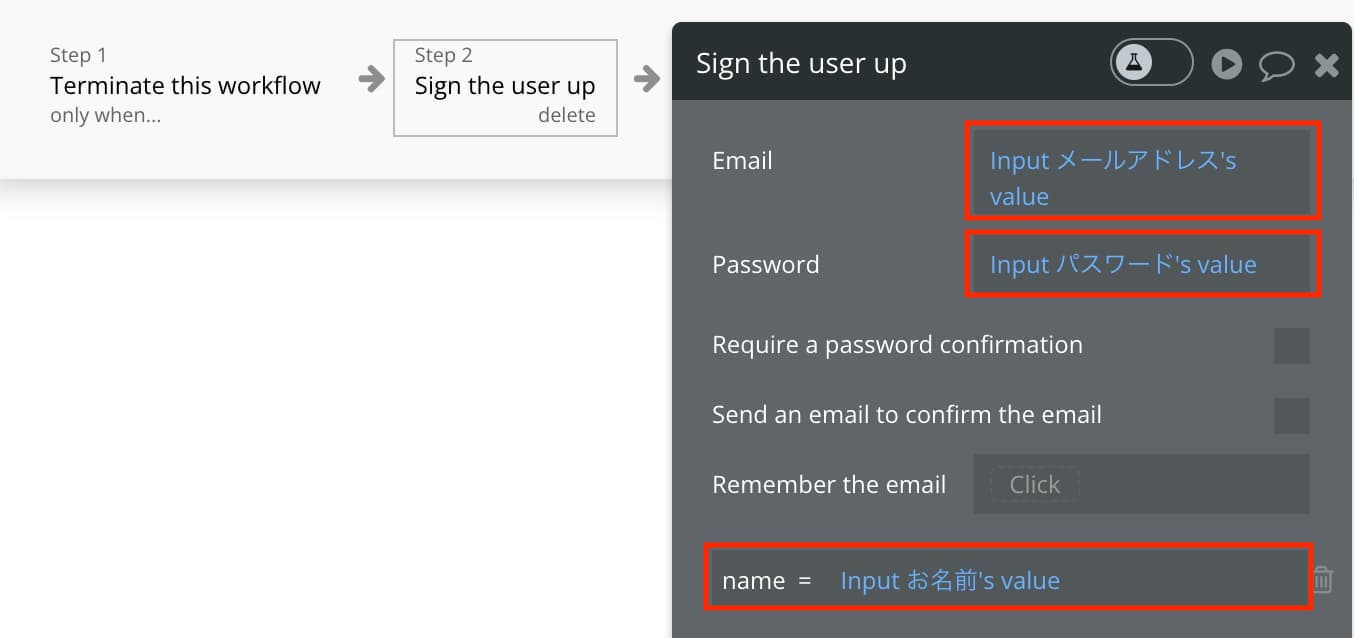Click the flask icon inside the toggle
This screenshot has height=638, width=1354.
1134,63
